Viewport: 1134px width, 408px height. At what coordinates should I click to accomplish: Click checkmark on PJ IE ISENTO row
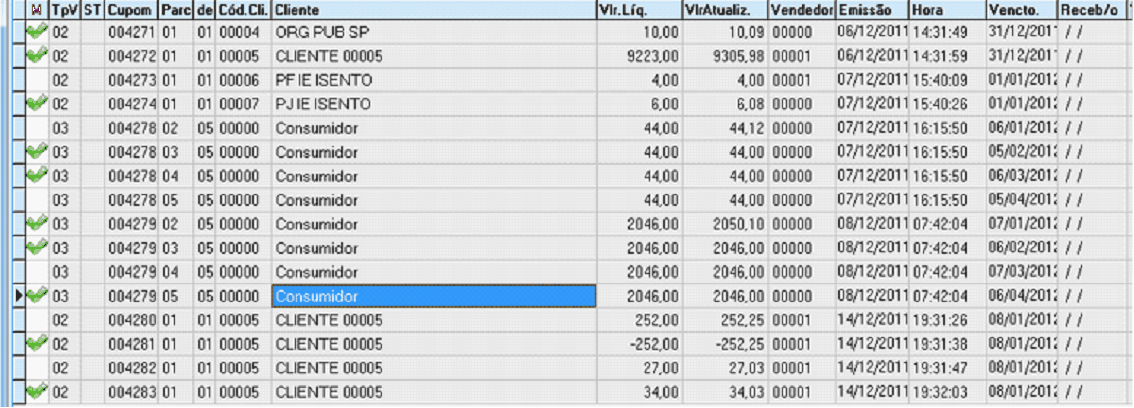point(35,104)
